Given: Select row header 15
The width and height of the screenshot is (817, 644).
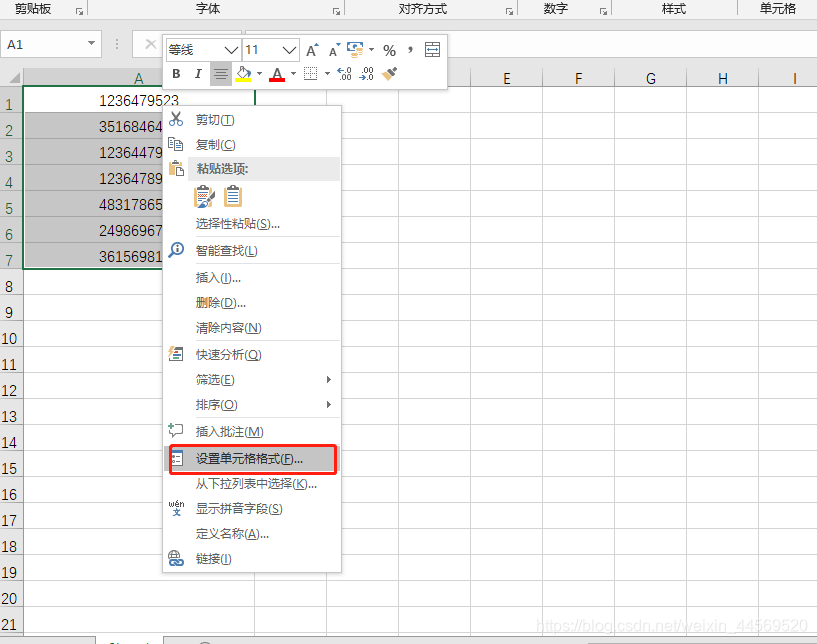Looking at the screenshot, I should click(11, 464).
